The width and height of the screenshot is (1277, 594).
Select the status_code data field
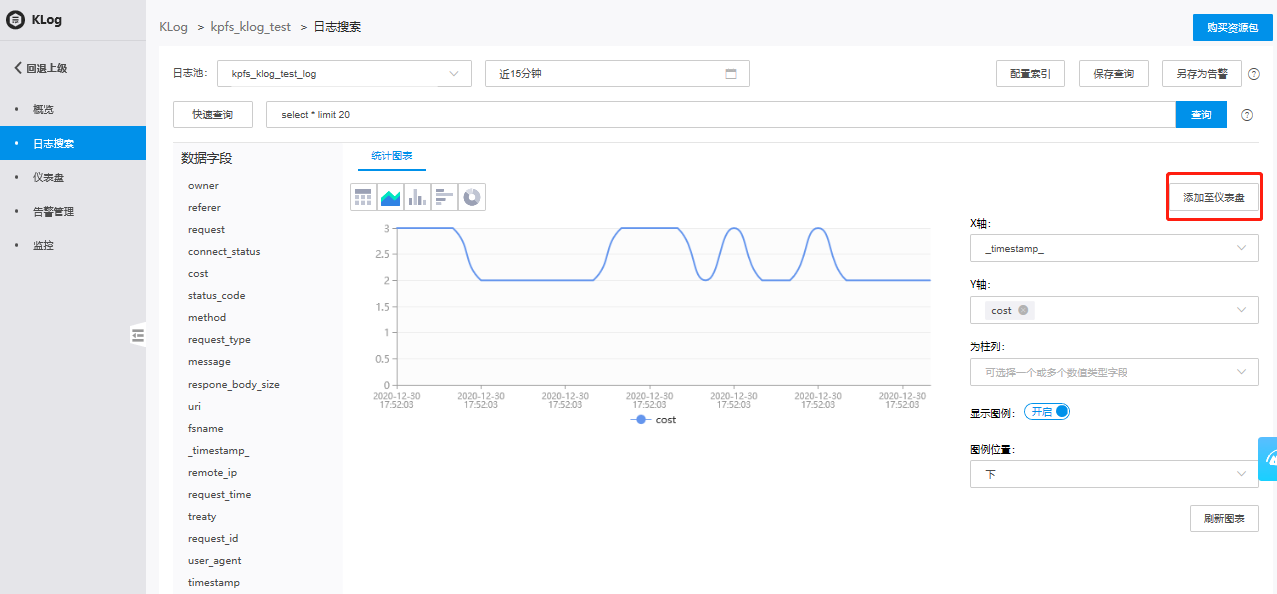(x=216, y=296)
